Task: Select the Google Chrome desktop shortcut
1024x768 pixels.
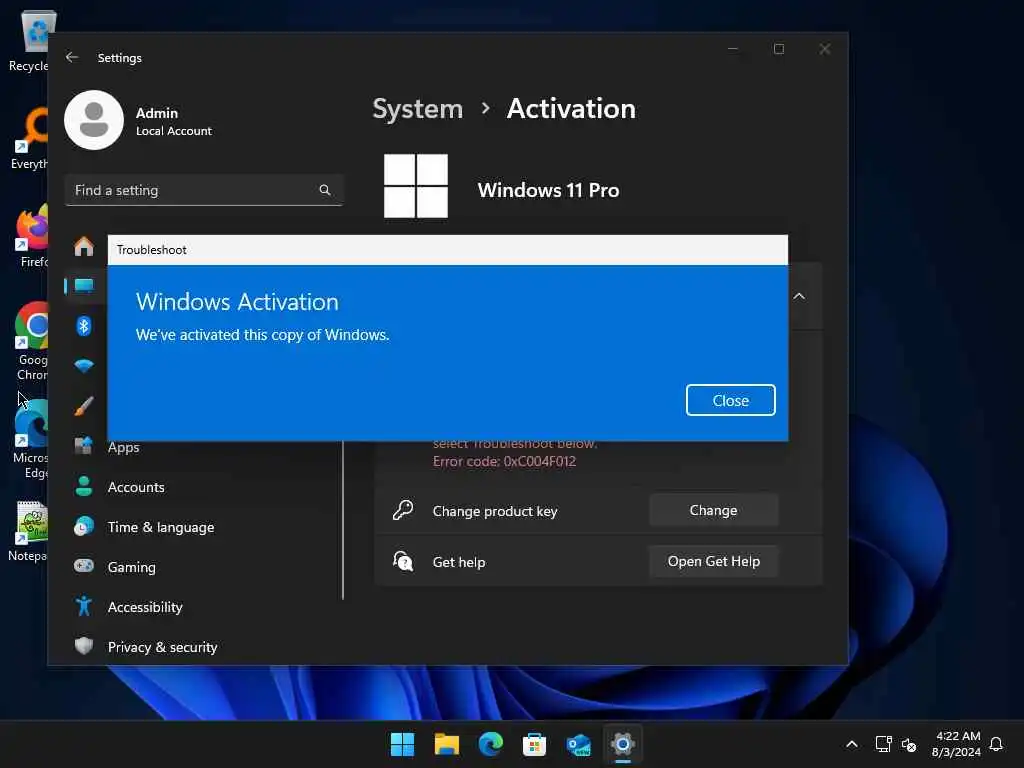Action: 31,341
